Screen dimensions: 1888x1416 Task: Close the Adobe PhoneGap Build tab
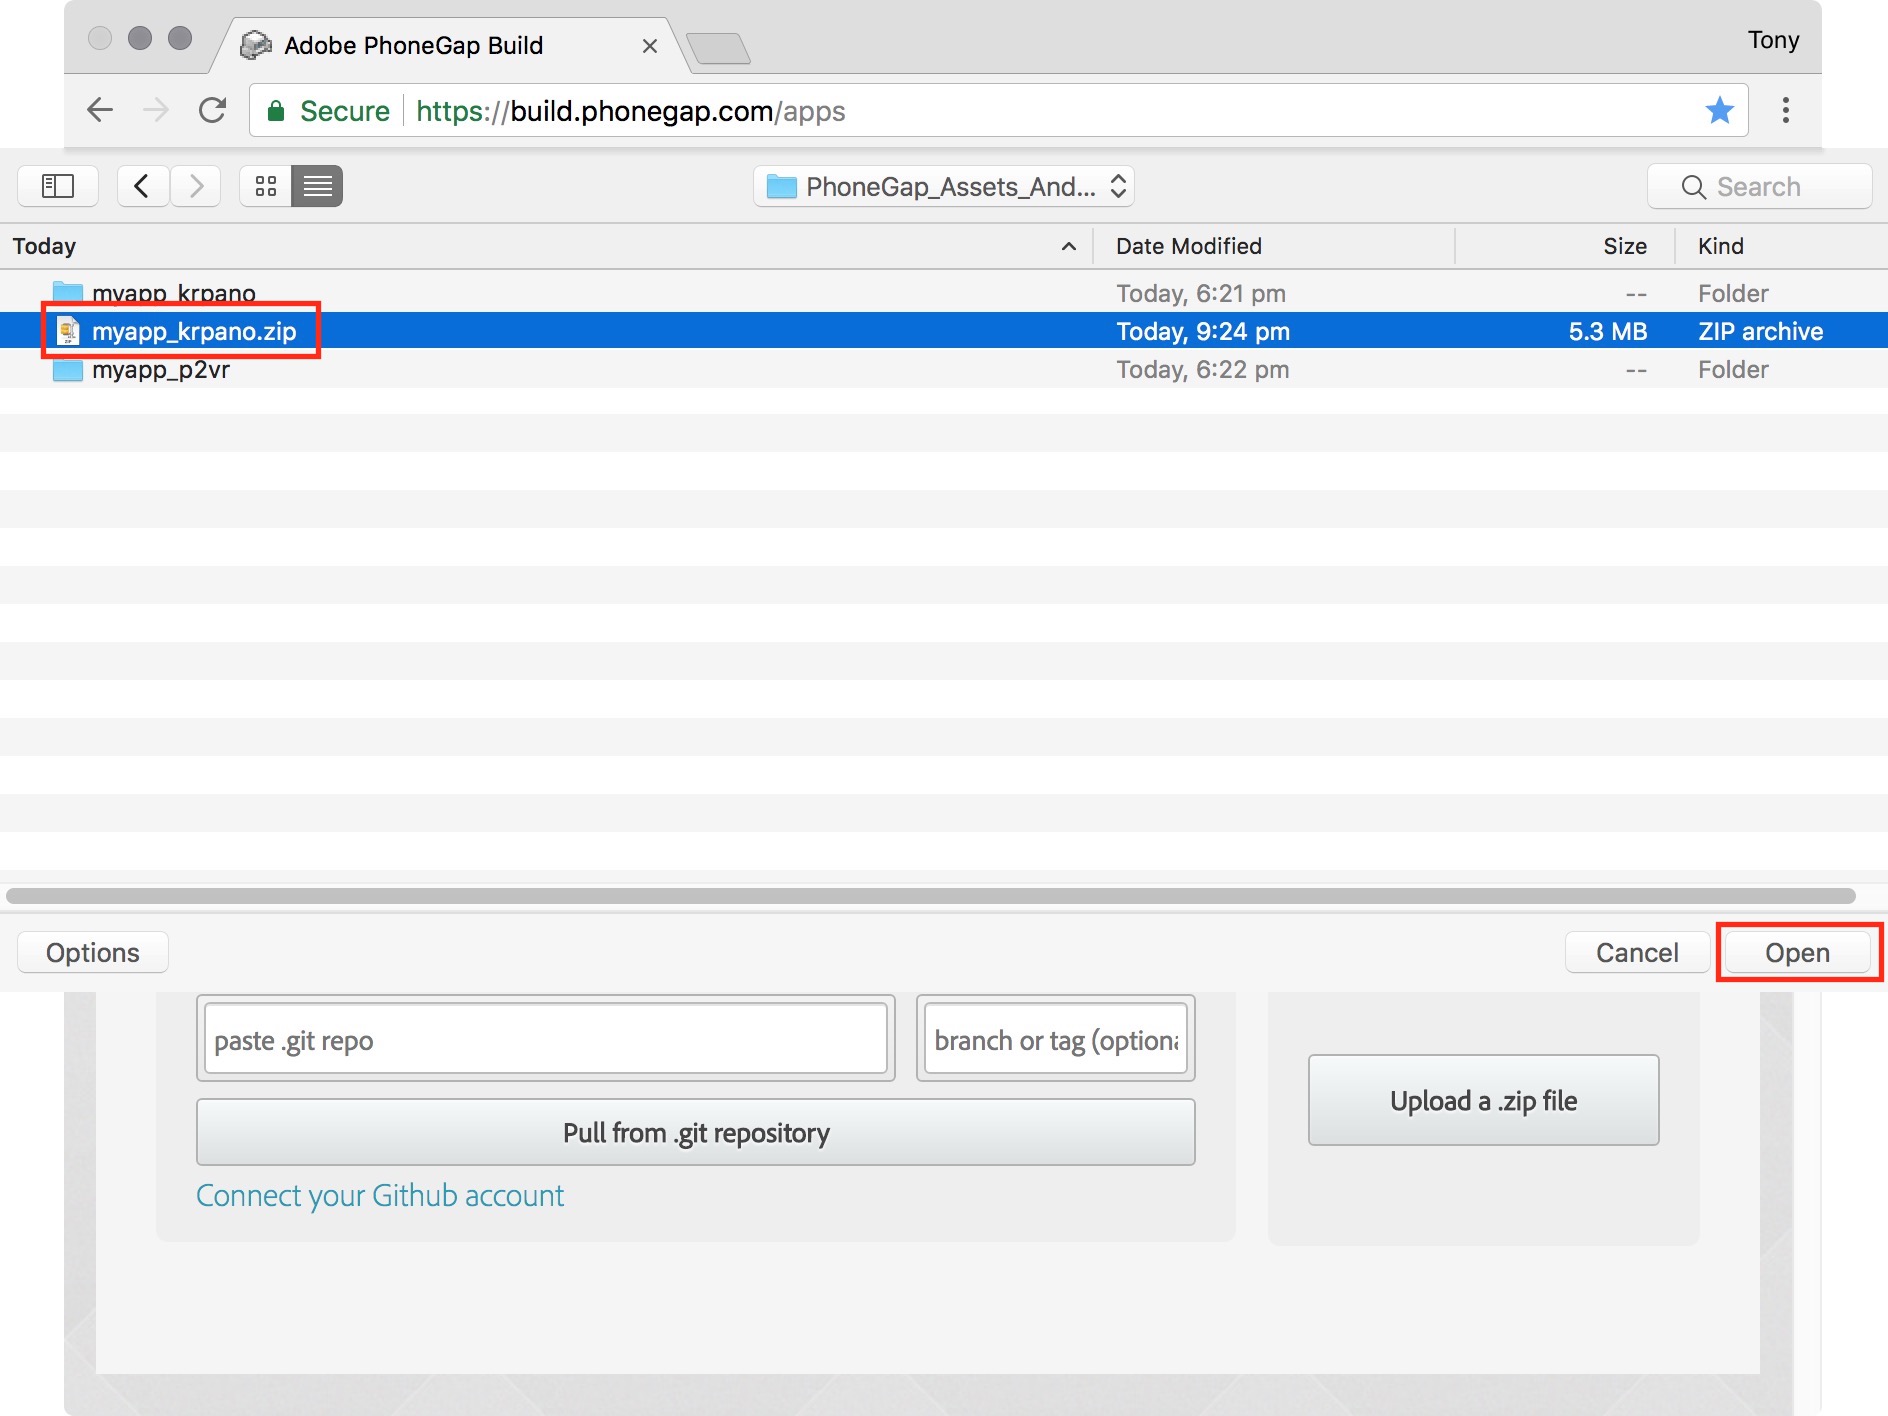(649, 46)
